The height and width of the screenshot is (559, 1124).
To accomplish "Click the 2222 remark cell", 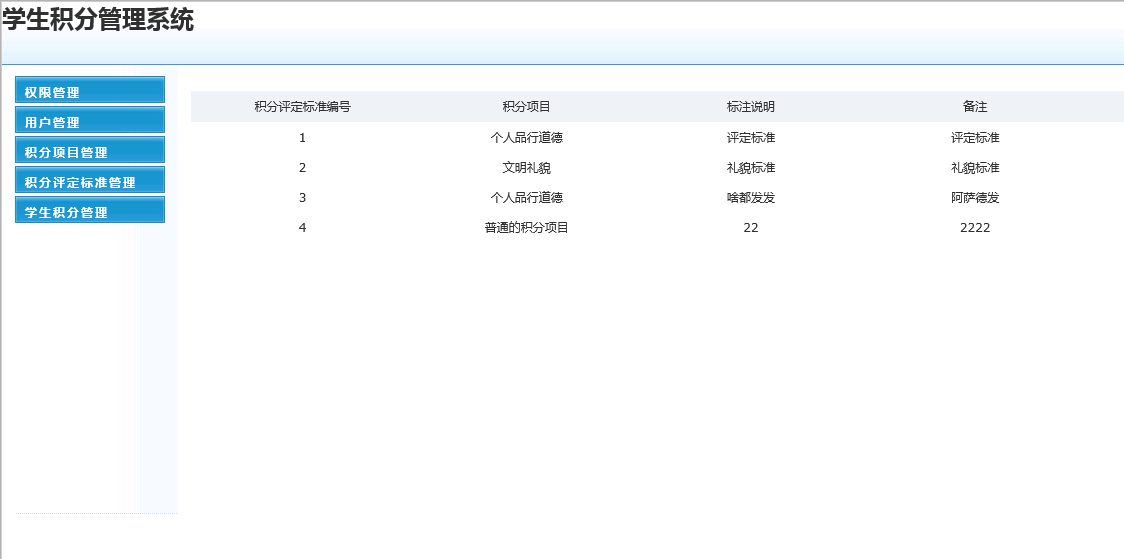I will (x=975, y=228).
